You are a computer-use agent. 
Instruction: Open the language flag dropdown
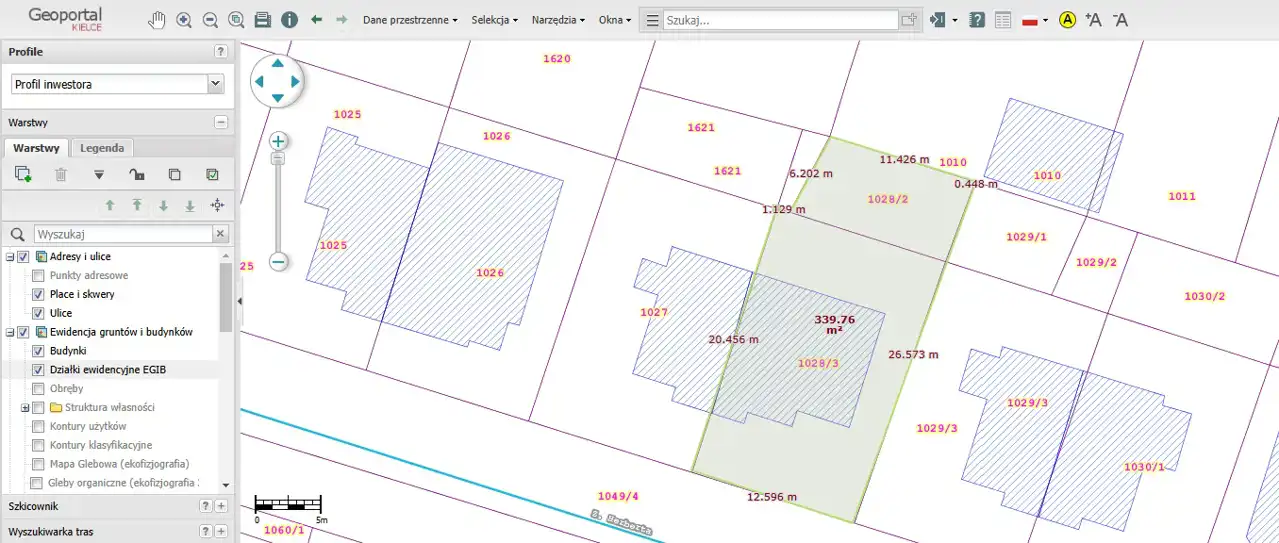1034,20
